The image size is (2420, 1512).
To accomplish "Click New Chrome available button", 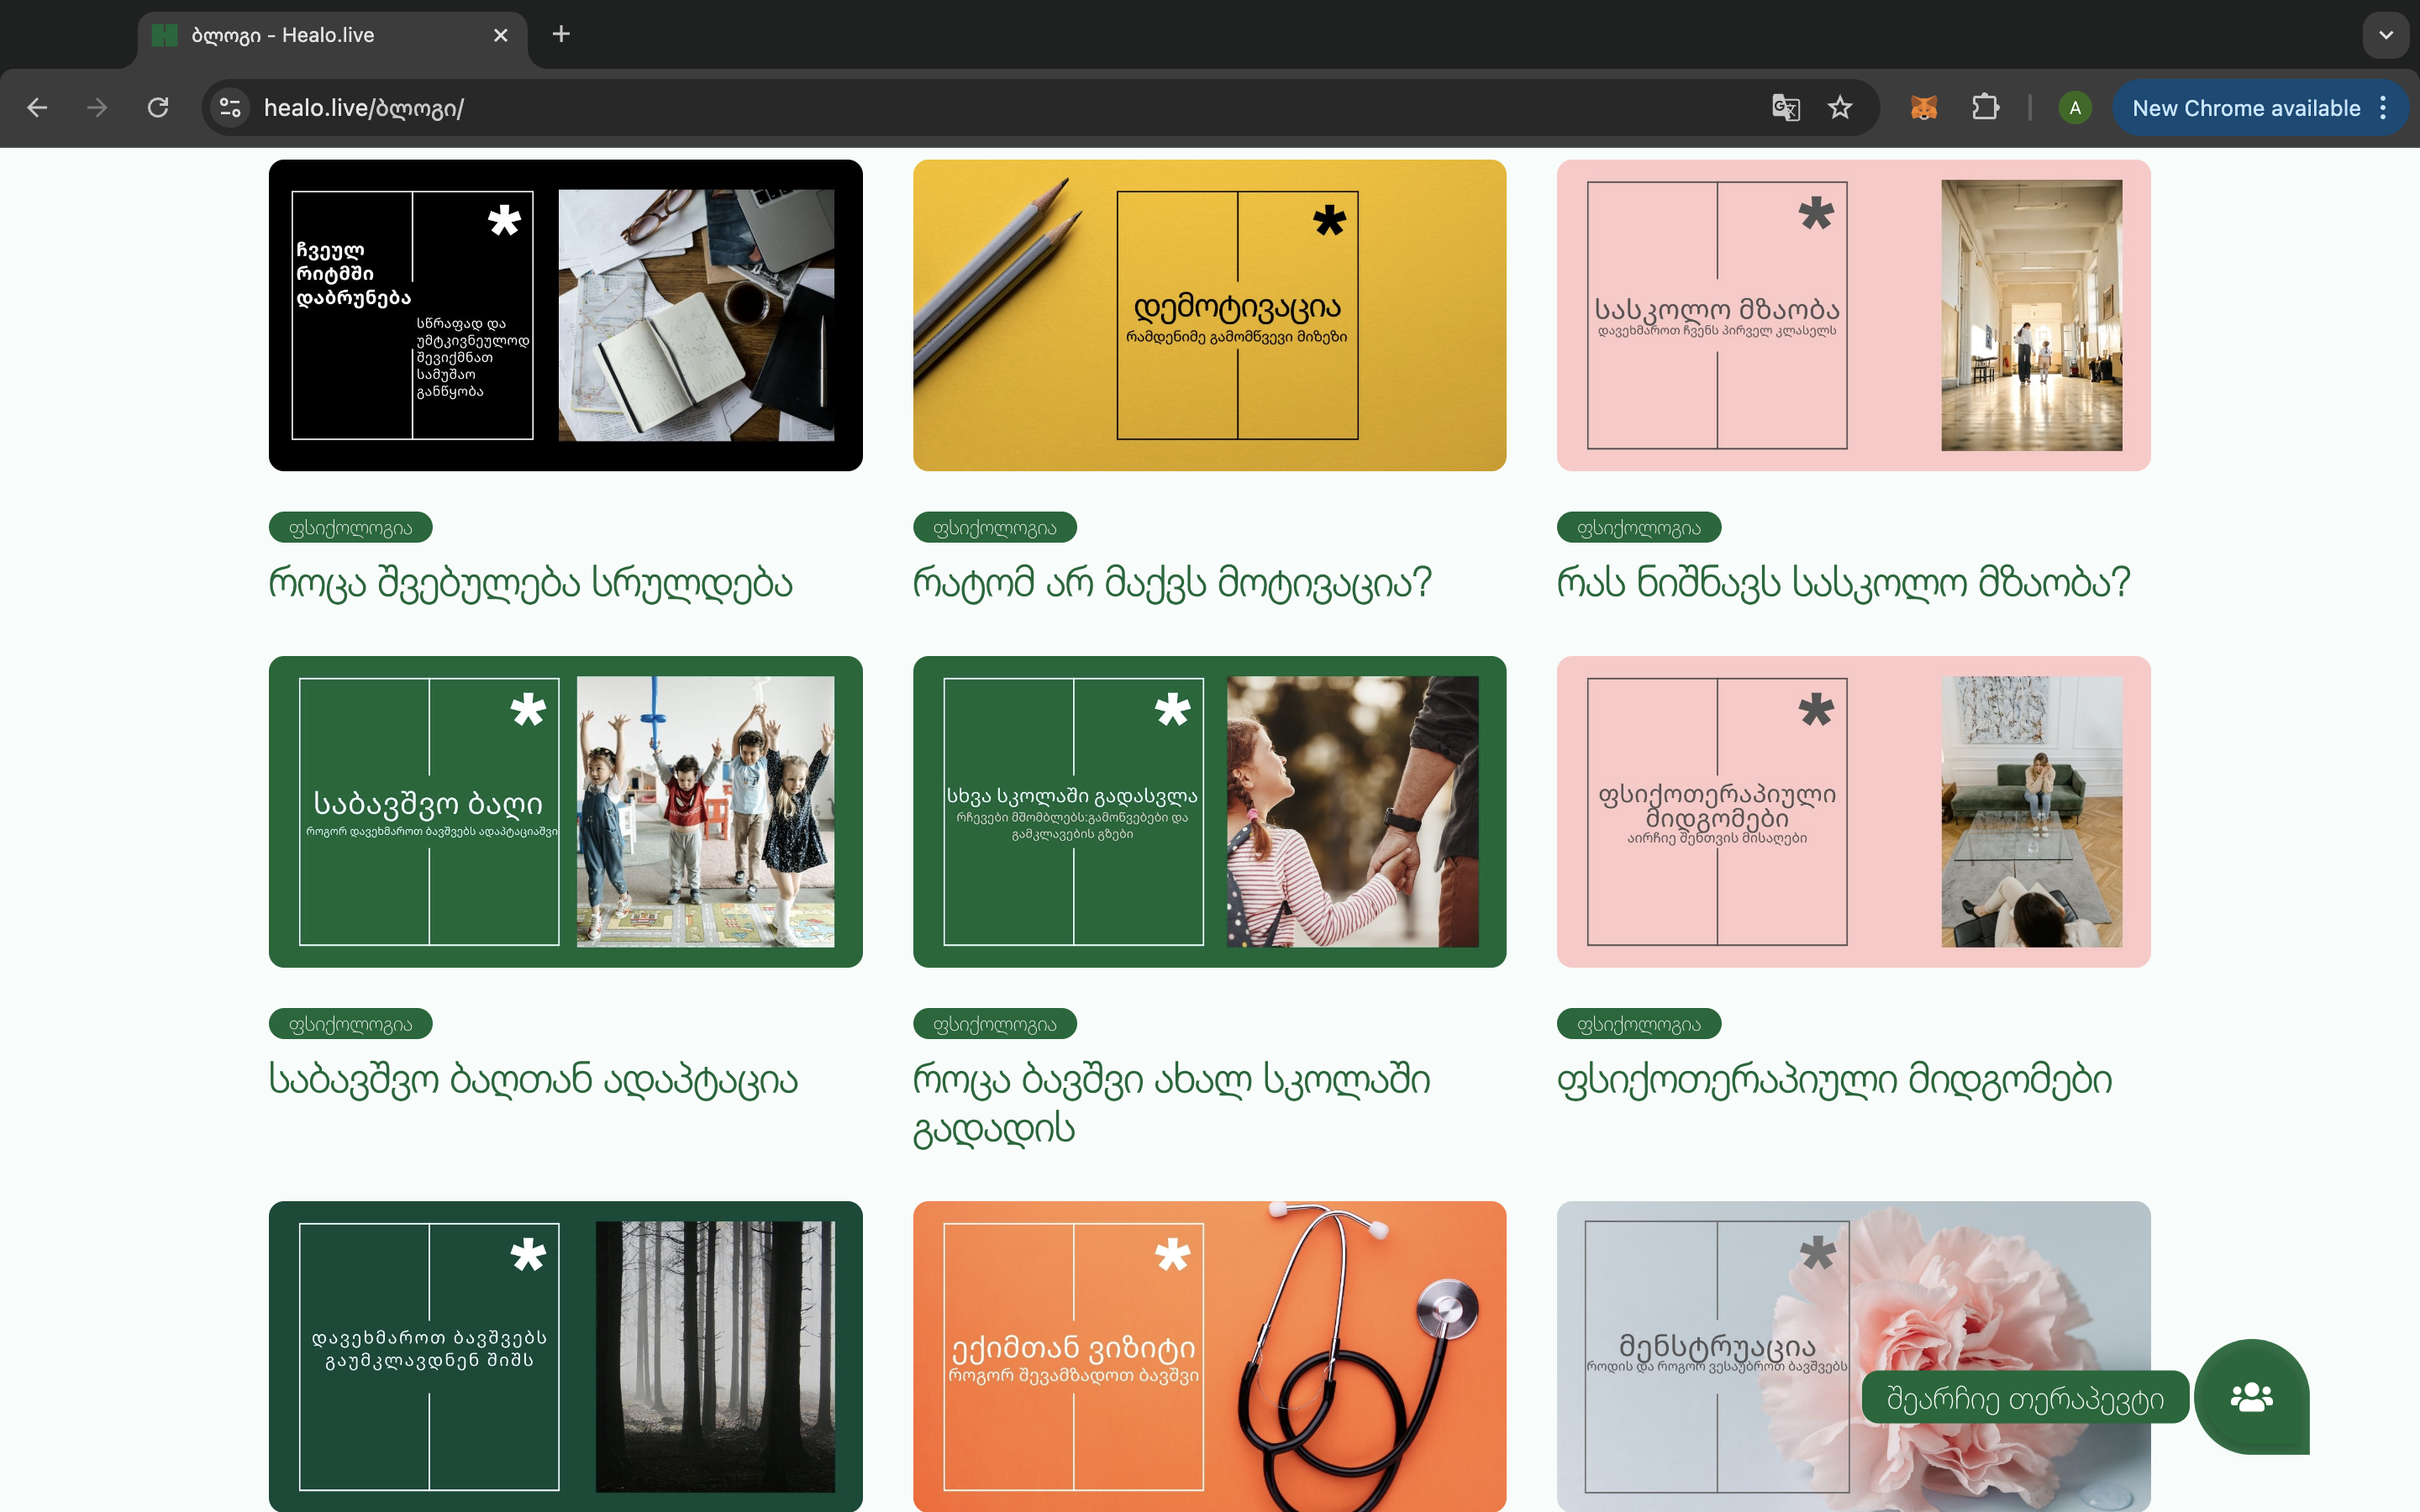I will [x=2245, y=108].
